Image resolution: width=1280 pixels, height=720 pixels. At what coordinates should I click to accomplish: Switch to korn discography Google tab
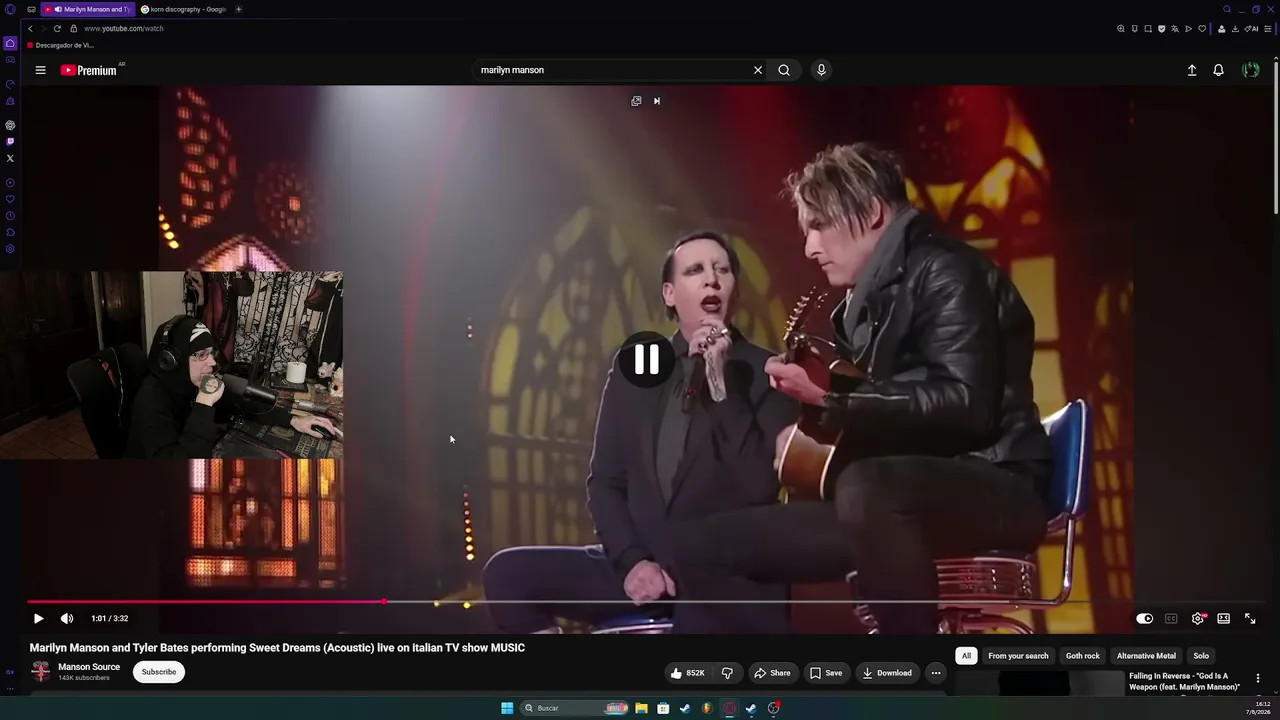[x=184, y=9]
